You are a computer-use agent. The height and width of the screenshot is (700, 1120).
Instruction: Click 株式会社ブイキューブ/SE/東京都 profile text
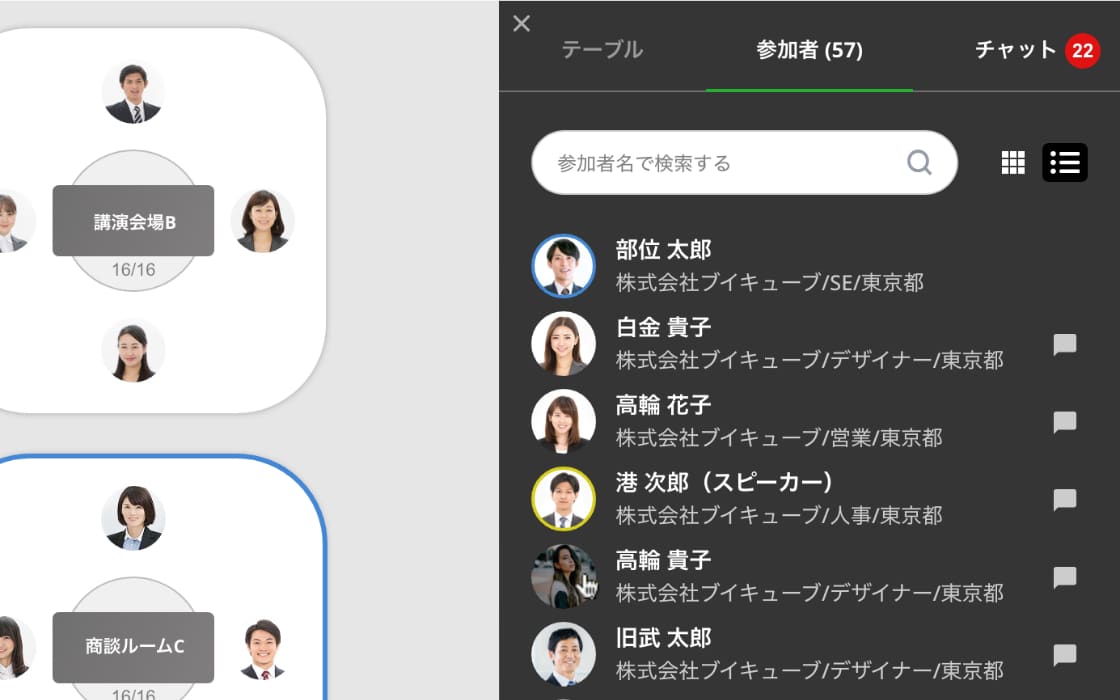[x=770, y=283]
